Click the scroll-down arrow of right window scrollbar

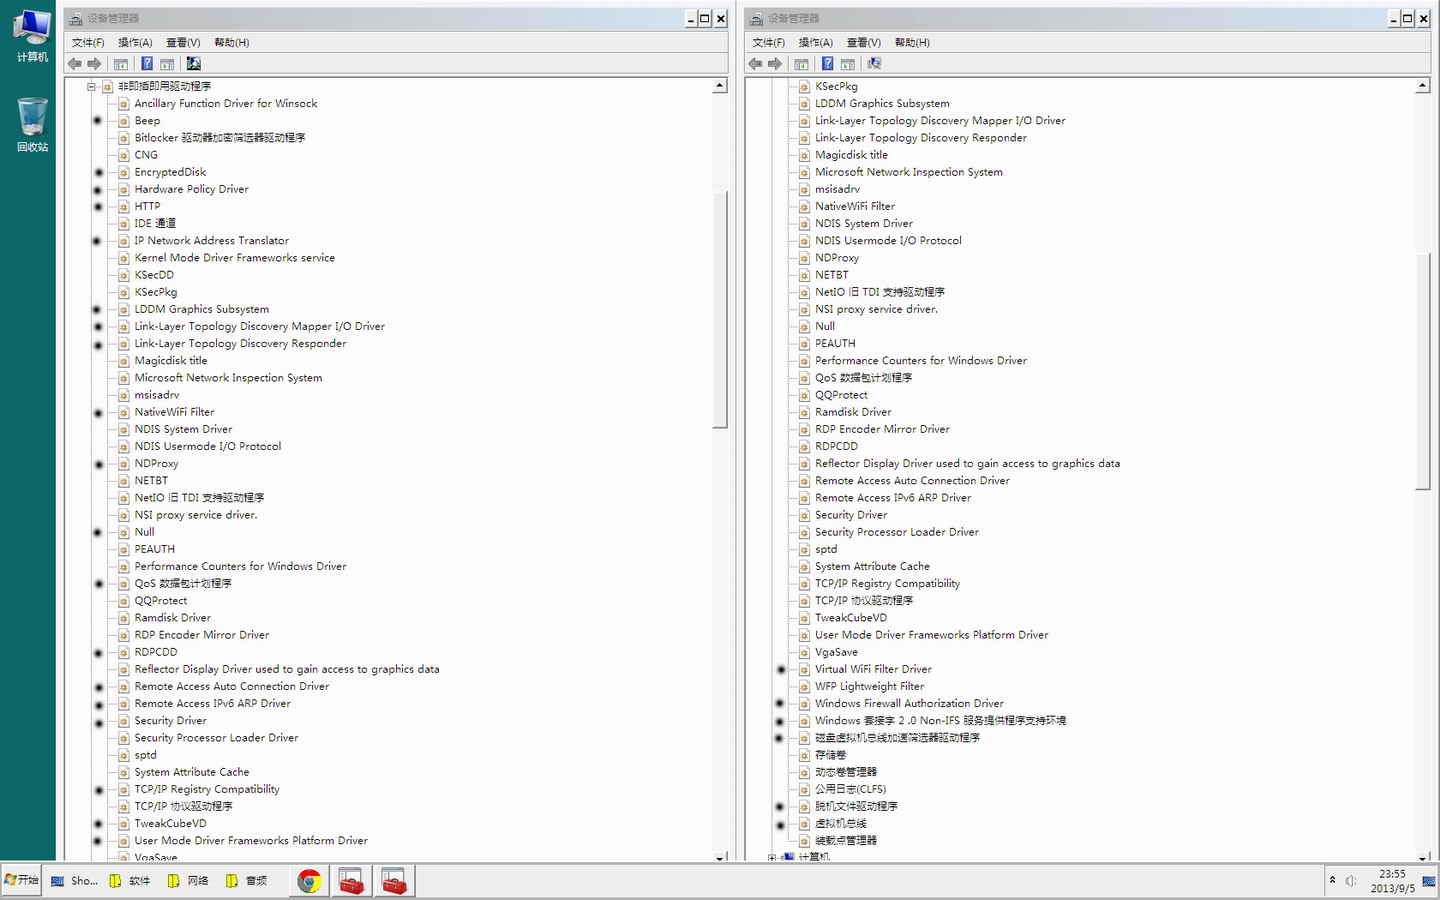(1423, 857)
